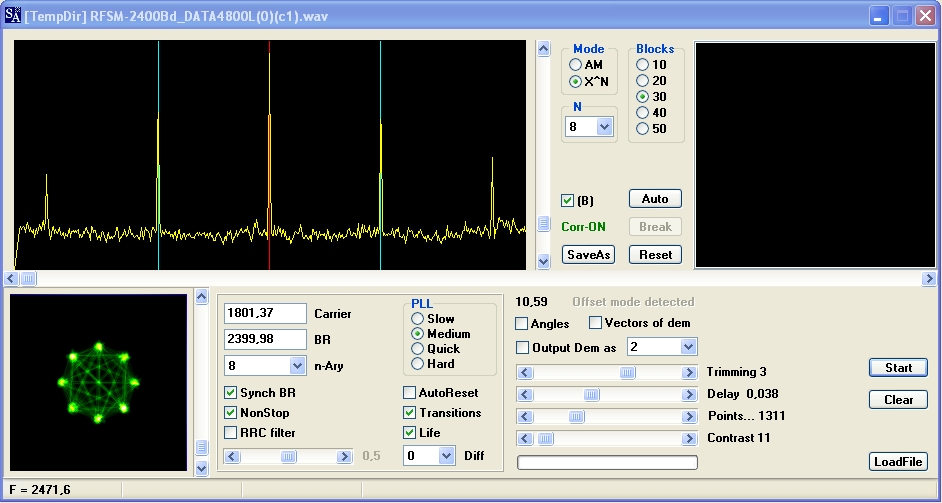Open the Output Dem as dropdown
Image resolution: width=942 pixels, height=503 pixels.
[x=688, y=347]
